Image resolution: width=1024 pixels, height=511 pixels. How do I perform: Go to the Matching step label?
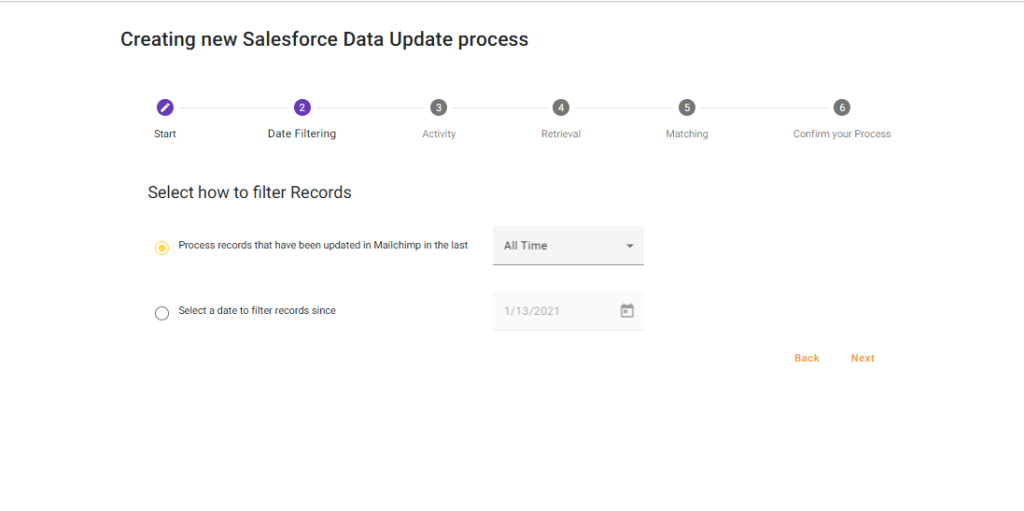pyautogui.click(x=687, y=134)
